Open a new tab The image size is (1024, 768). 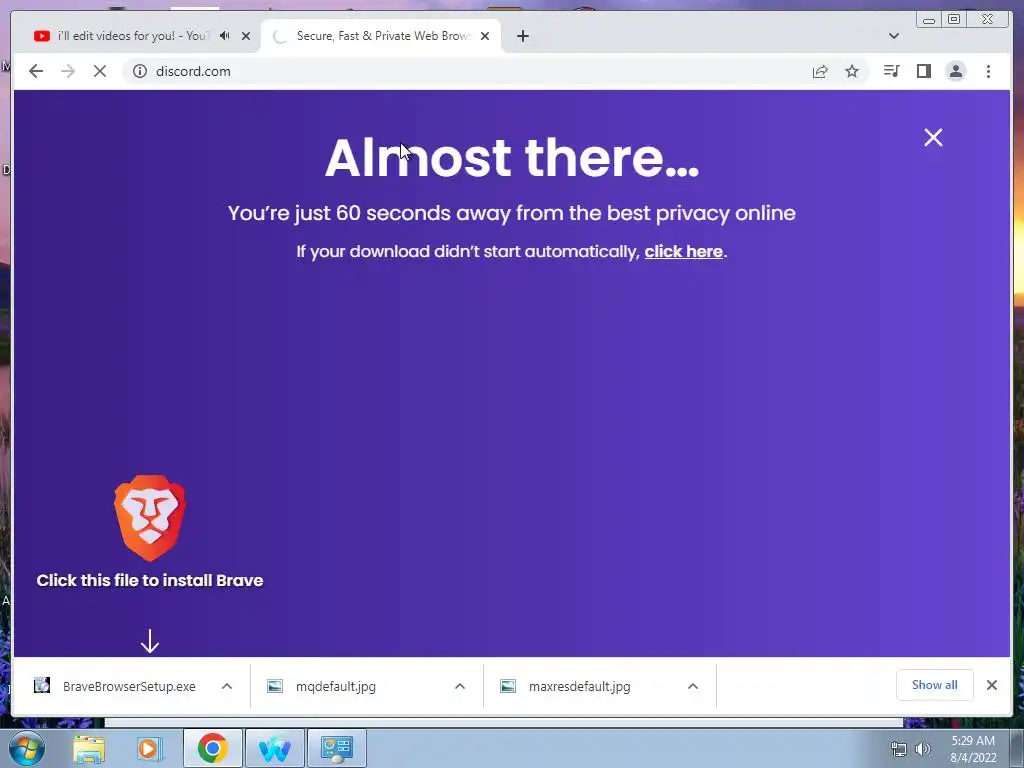[522, 36]
